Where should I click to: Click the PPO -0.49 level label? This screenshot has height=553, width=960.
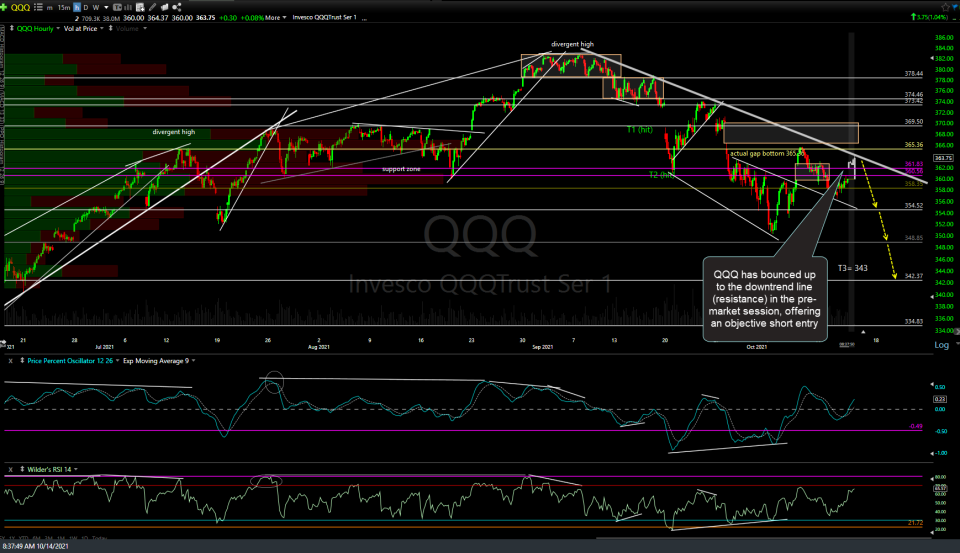[916, 426]
